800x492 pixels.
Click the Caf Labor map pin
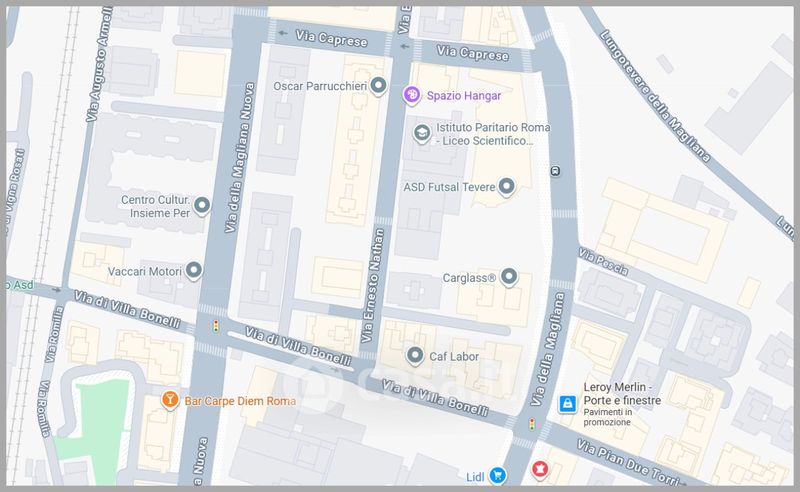point(414,355)
